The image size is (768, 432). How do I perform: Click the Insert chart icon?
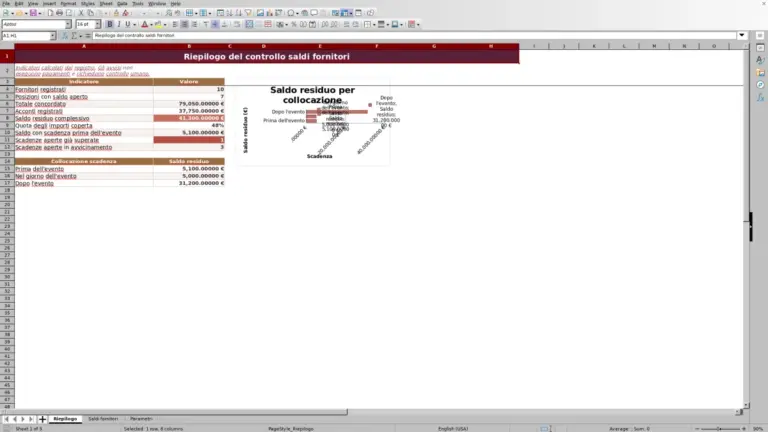(269, 13)
